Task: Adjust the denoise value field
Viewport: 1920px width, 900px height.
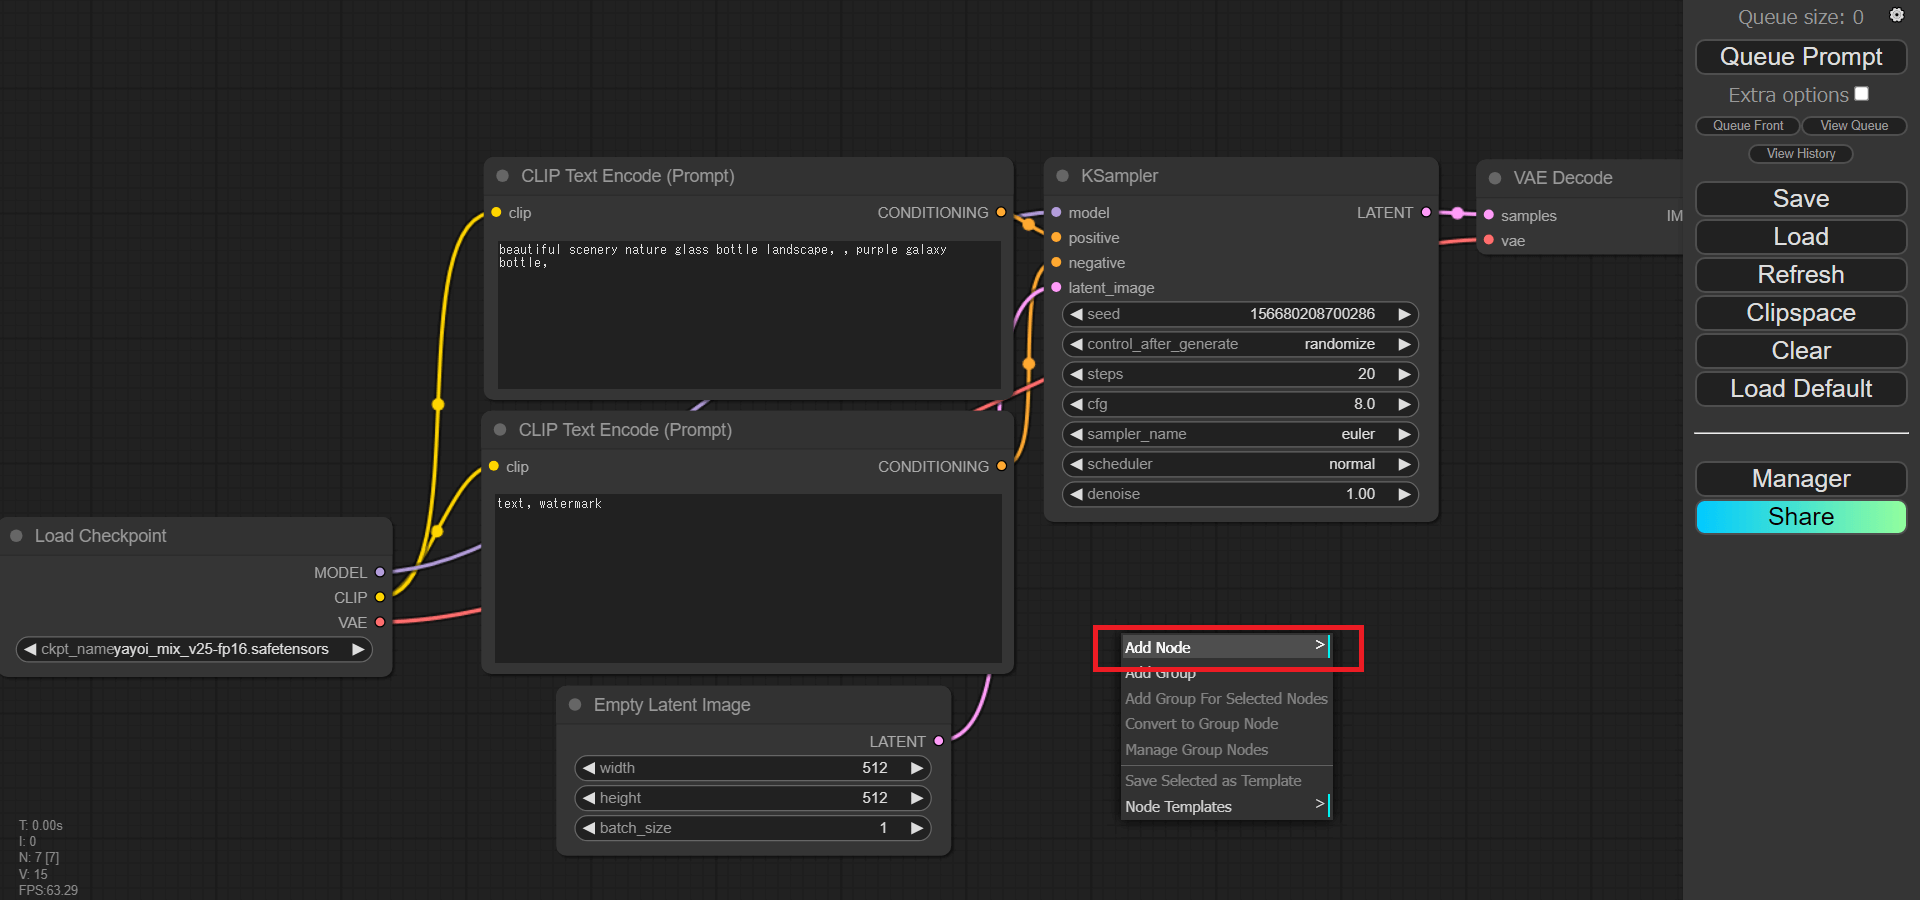Action: [1240, 494]
